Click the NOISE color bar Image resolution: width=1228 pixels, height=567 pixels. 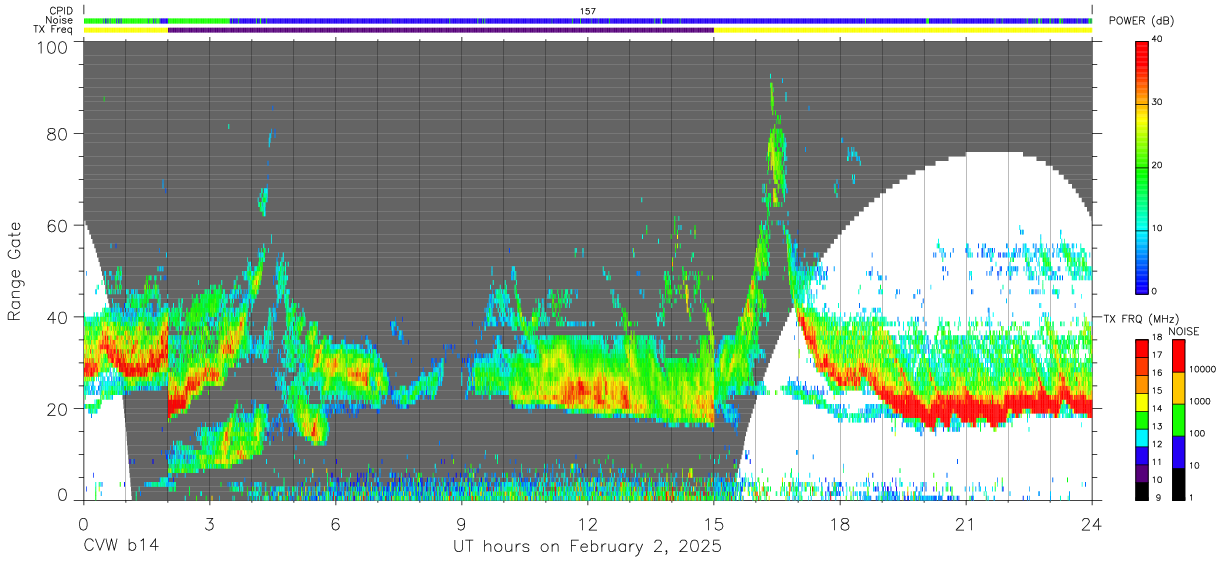[1179, 418]
